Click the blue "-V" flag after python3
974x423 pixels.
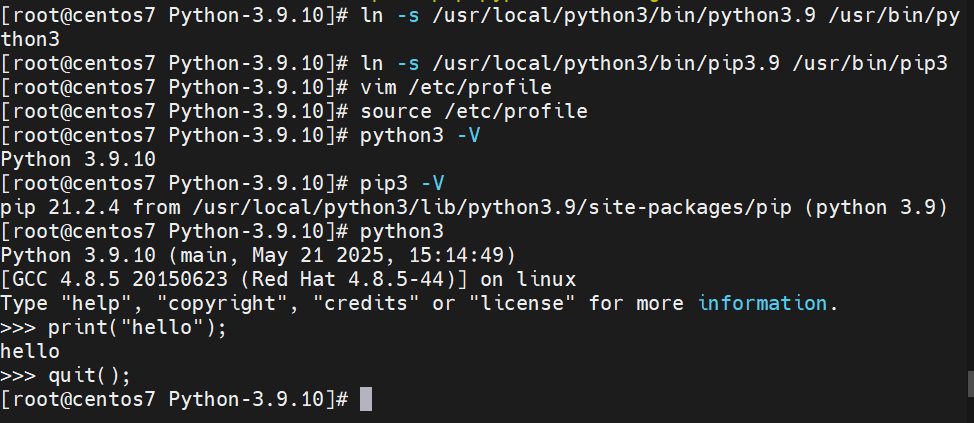tap(468, 135)
